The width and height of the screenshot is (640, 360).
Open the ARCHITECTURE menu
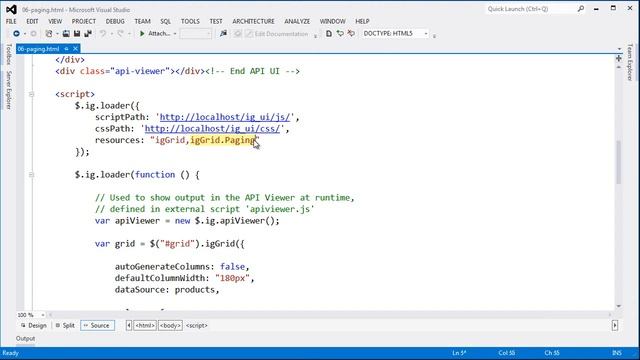click(253, 21)
